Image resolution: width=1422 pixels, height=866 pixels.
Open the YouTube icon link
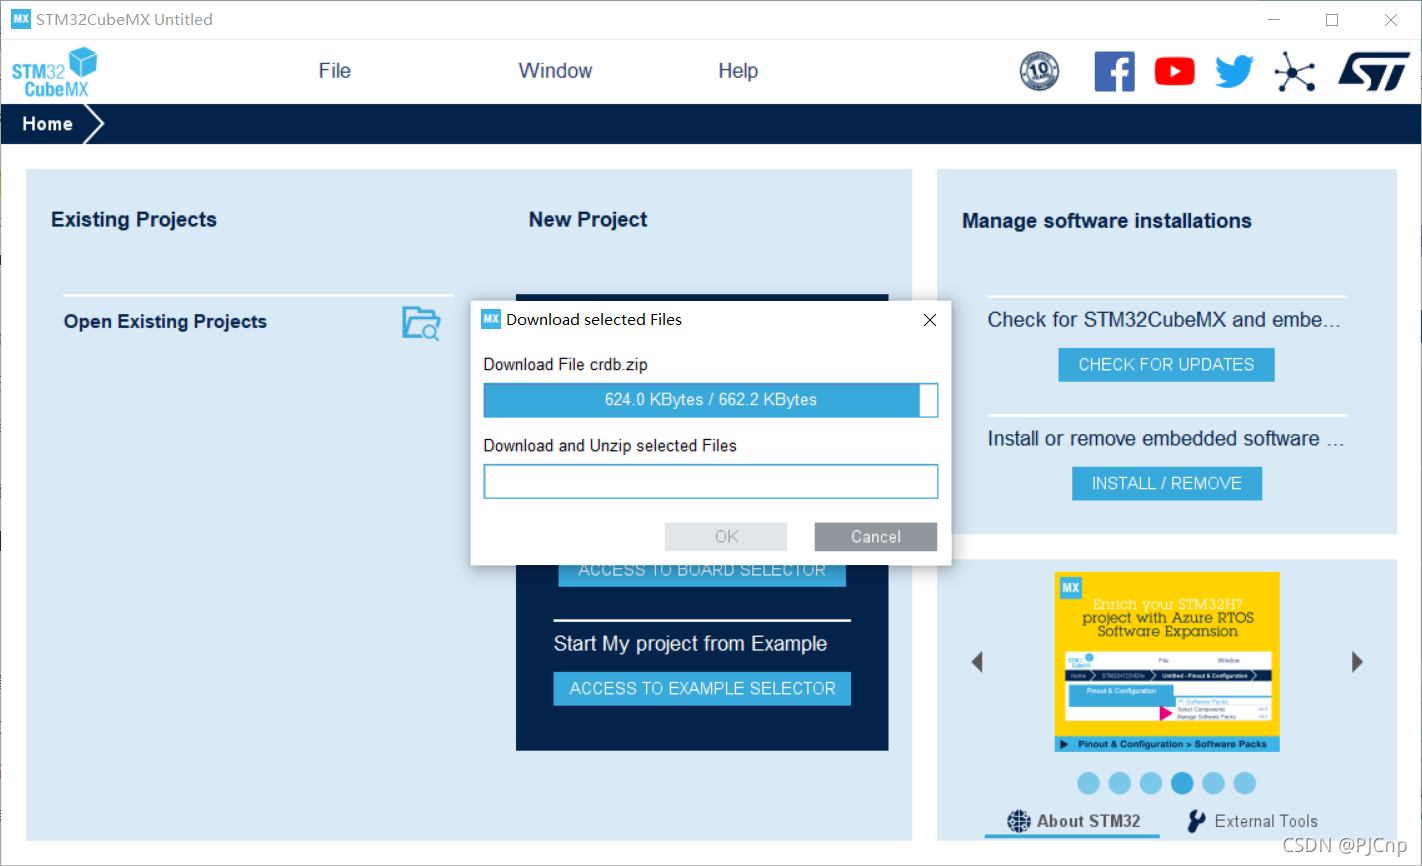click(1174, 72)
